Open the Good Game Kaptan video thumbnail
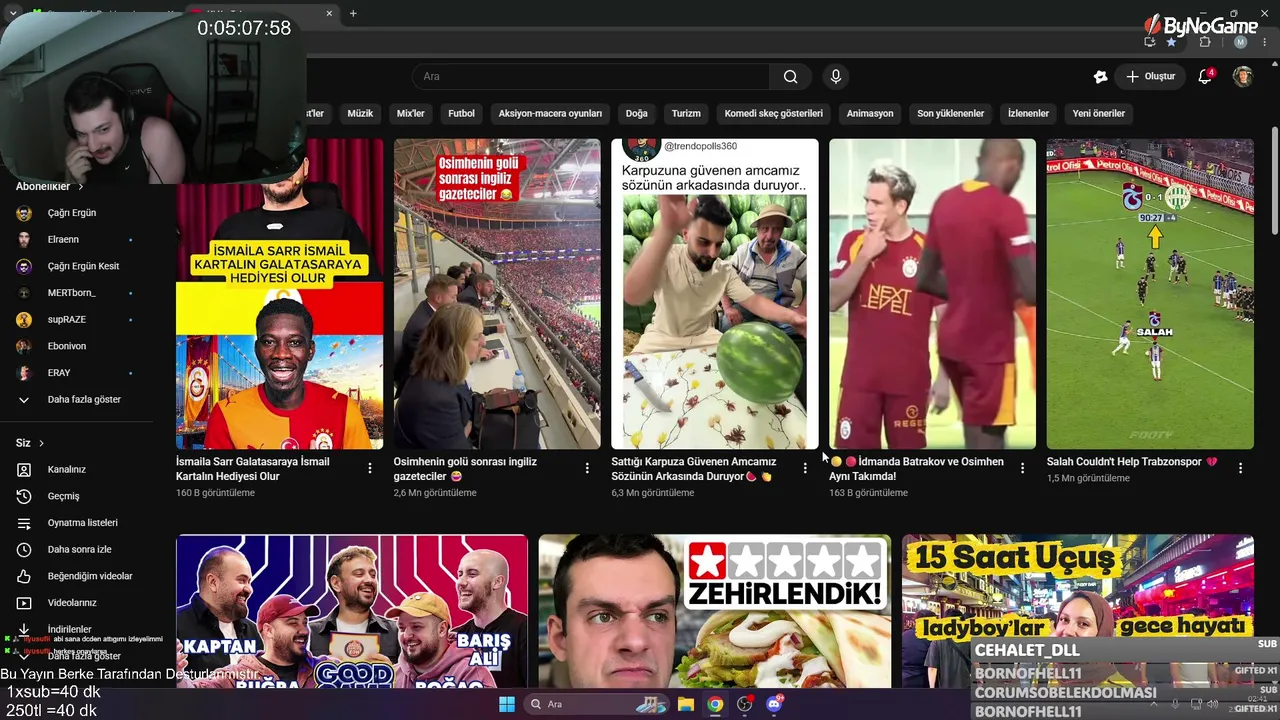 click(x=352, y=611)
